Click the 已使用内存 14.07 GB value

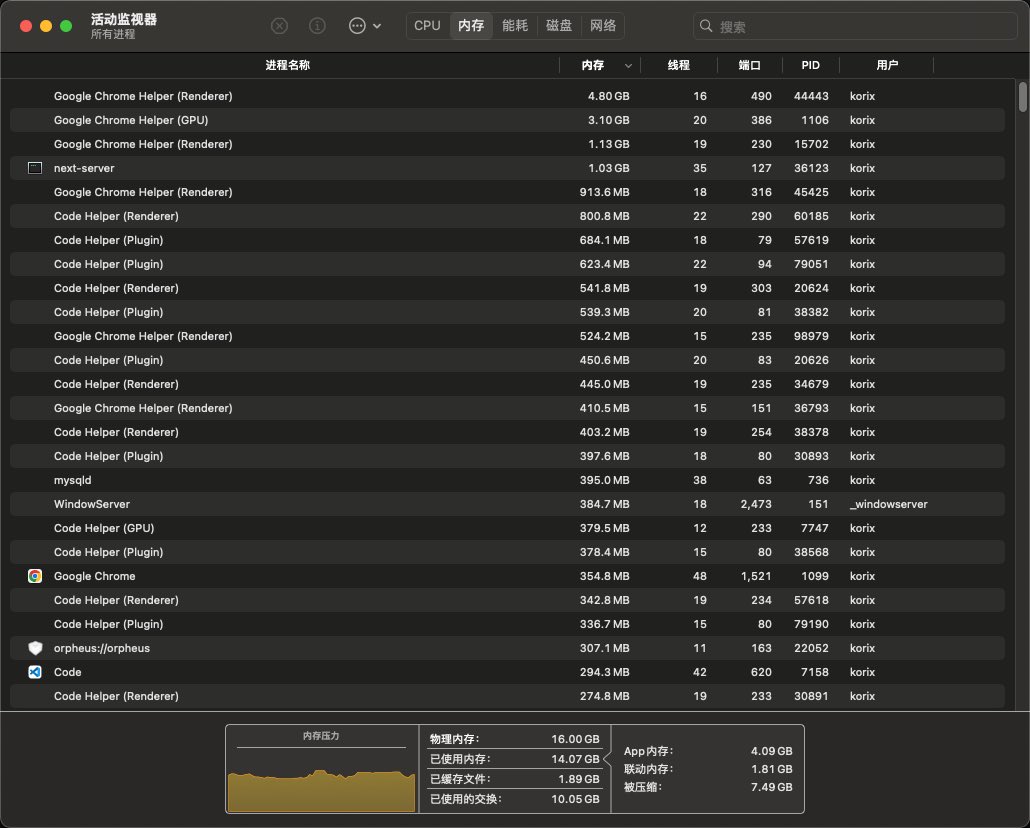[575, 759]
